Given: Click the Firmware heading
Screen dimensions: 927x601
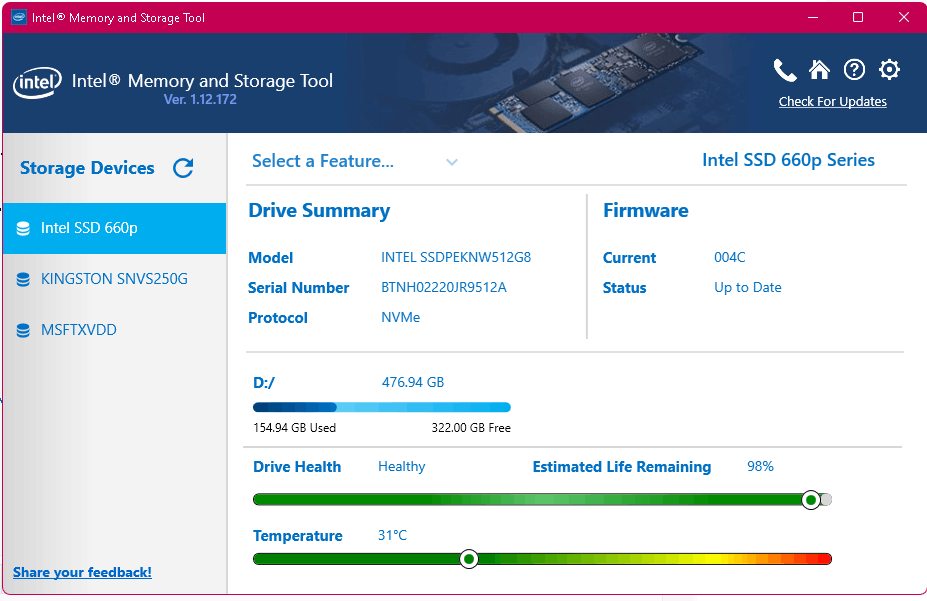Looking at the screenshot, I should pyautogui.click(x=646, y=211).
